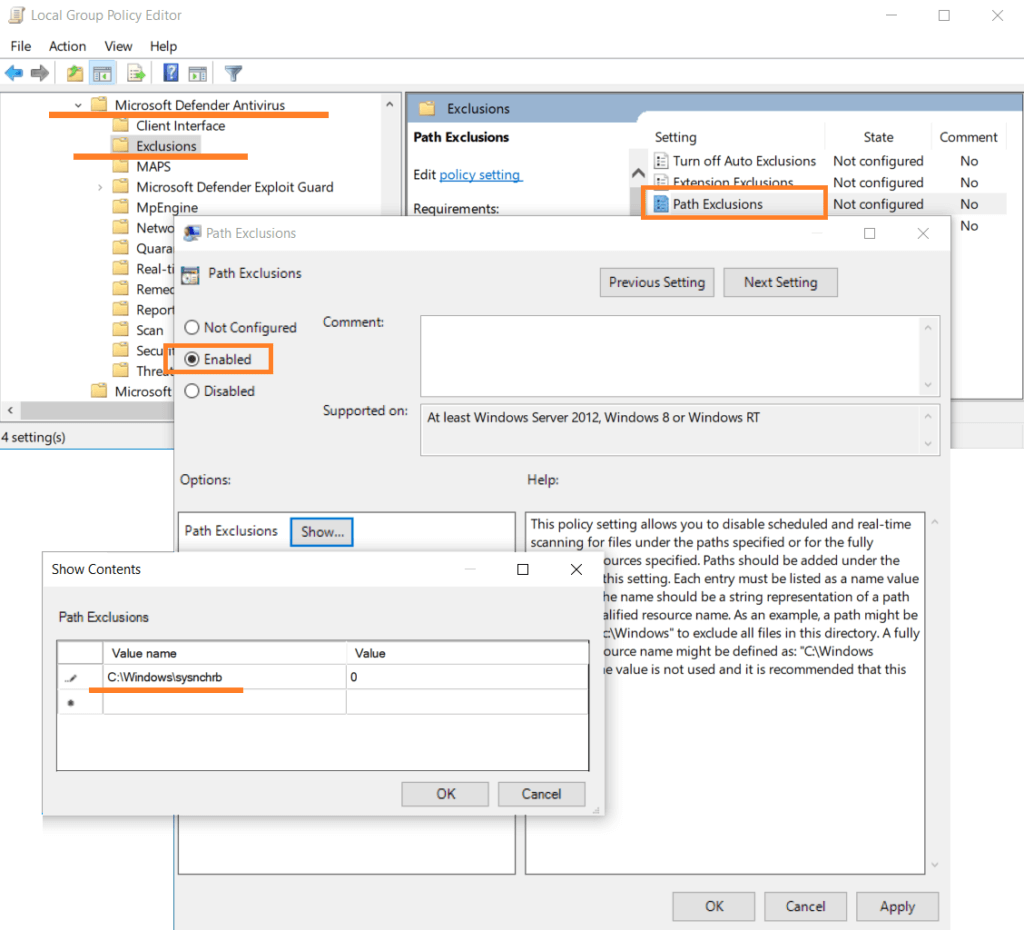
Task: Select Microsoft Defender Exploit Guard in the tree
Action: coord(234,187)
